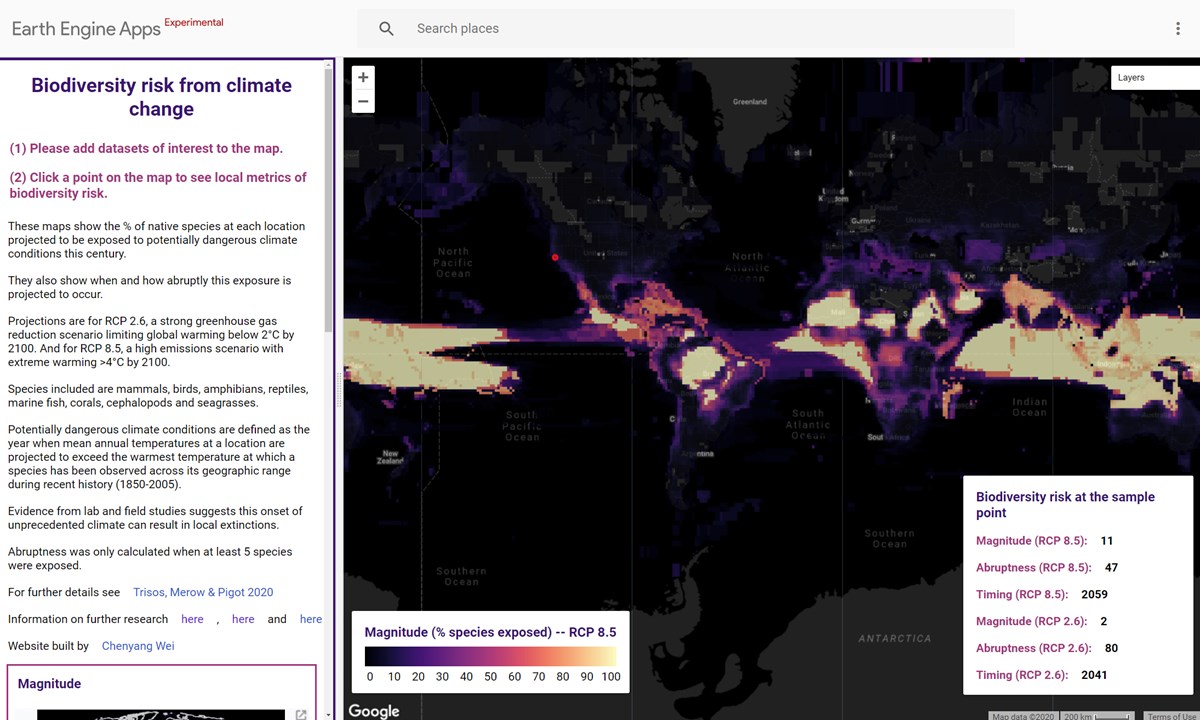The width and height of the screenshot is (1200, 720).
Task: Click the Chenyang Wei website link
Action: coord(138,645)
